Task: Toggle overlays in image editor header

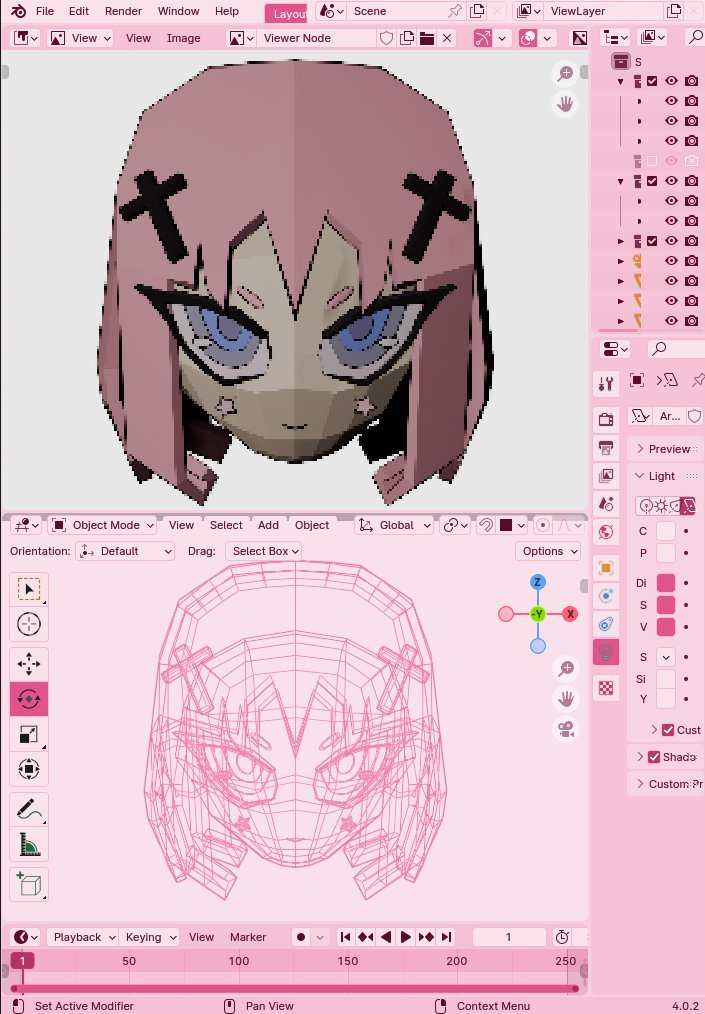Action: 528,38
